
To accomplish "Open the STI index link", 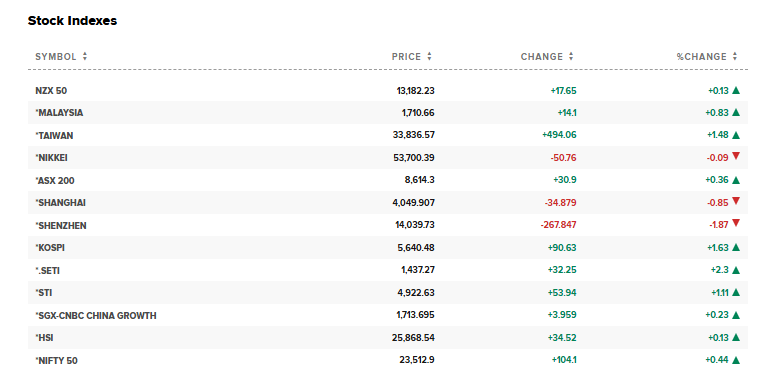I will click(44, 293).
